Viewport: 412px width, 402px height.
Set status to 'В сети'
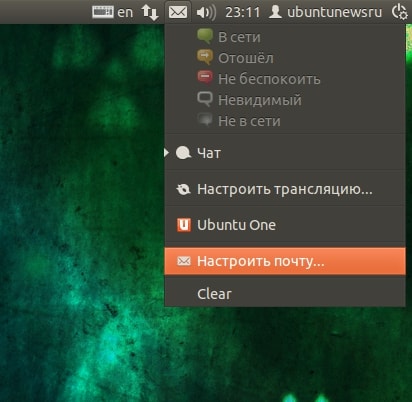click(x=285, y=37)
